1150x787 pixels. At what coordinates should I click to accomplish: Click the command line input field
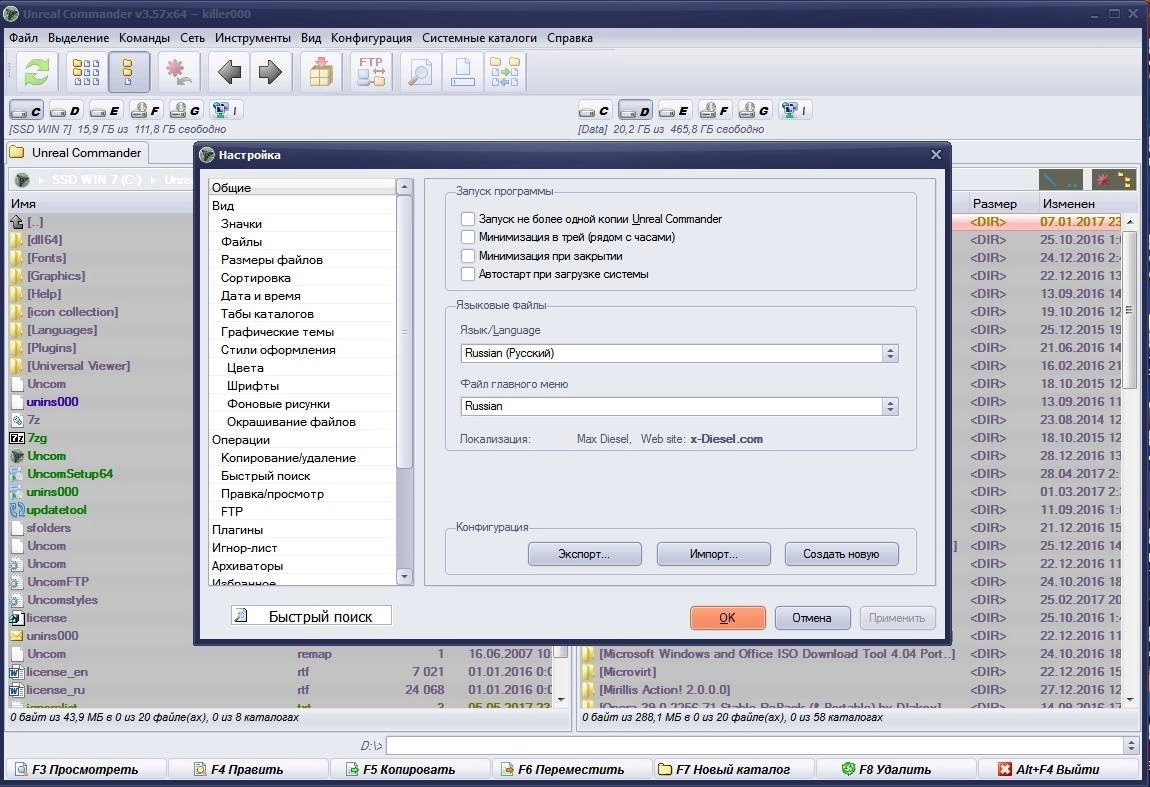[754, 745]
